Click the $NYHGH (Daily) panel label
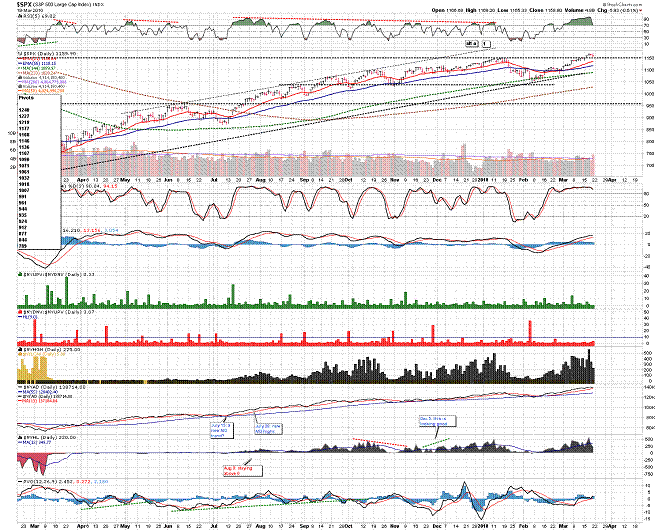This screenshot has width=663, height=531. tap(49, 350)
